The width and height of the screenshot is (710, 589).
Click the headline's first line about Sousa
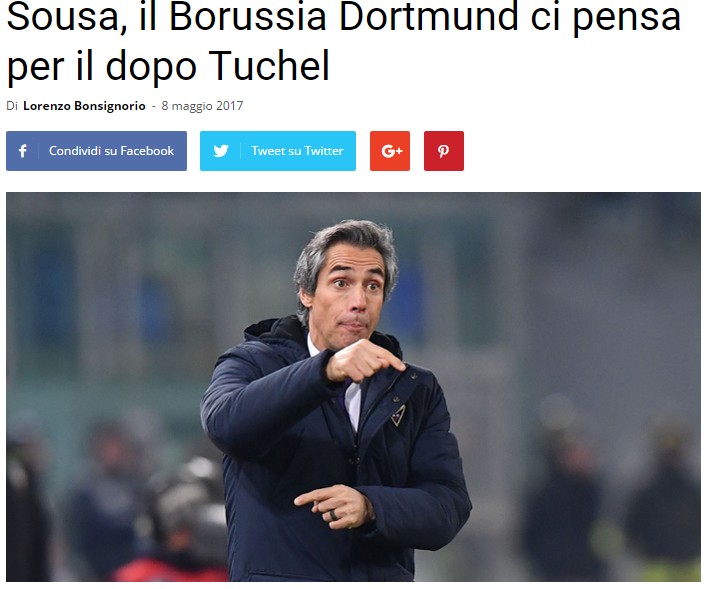click(x=344, y=17)
